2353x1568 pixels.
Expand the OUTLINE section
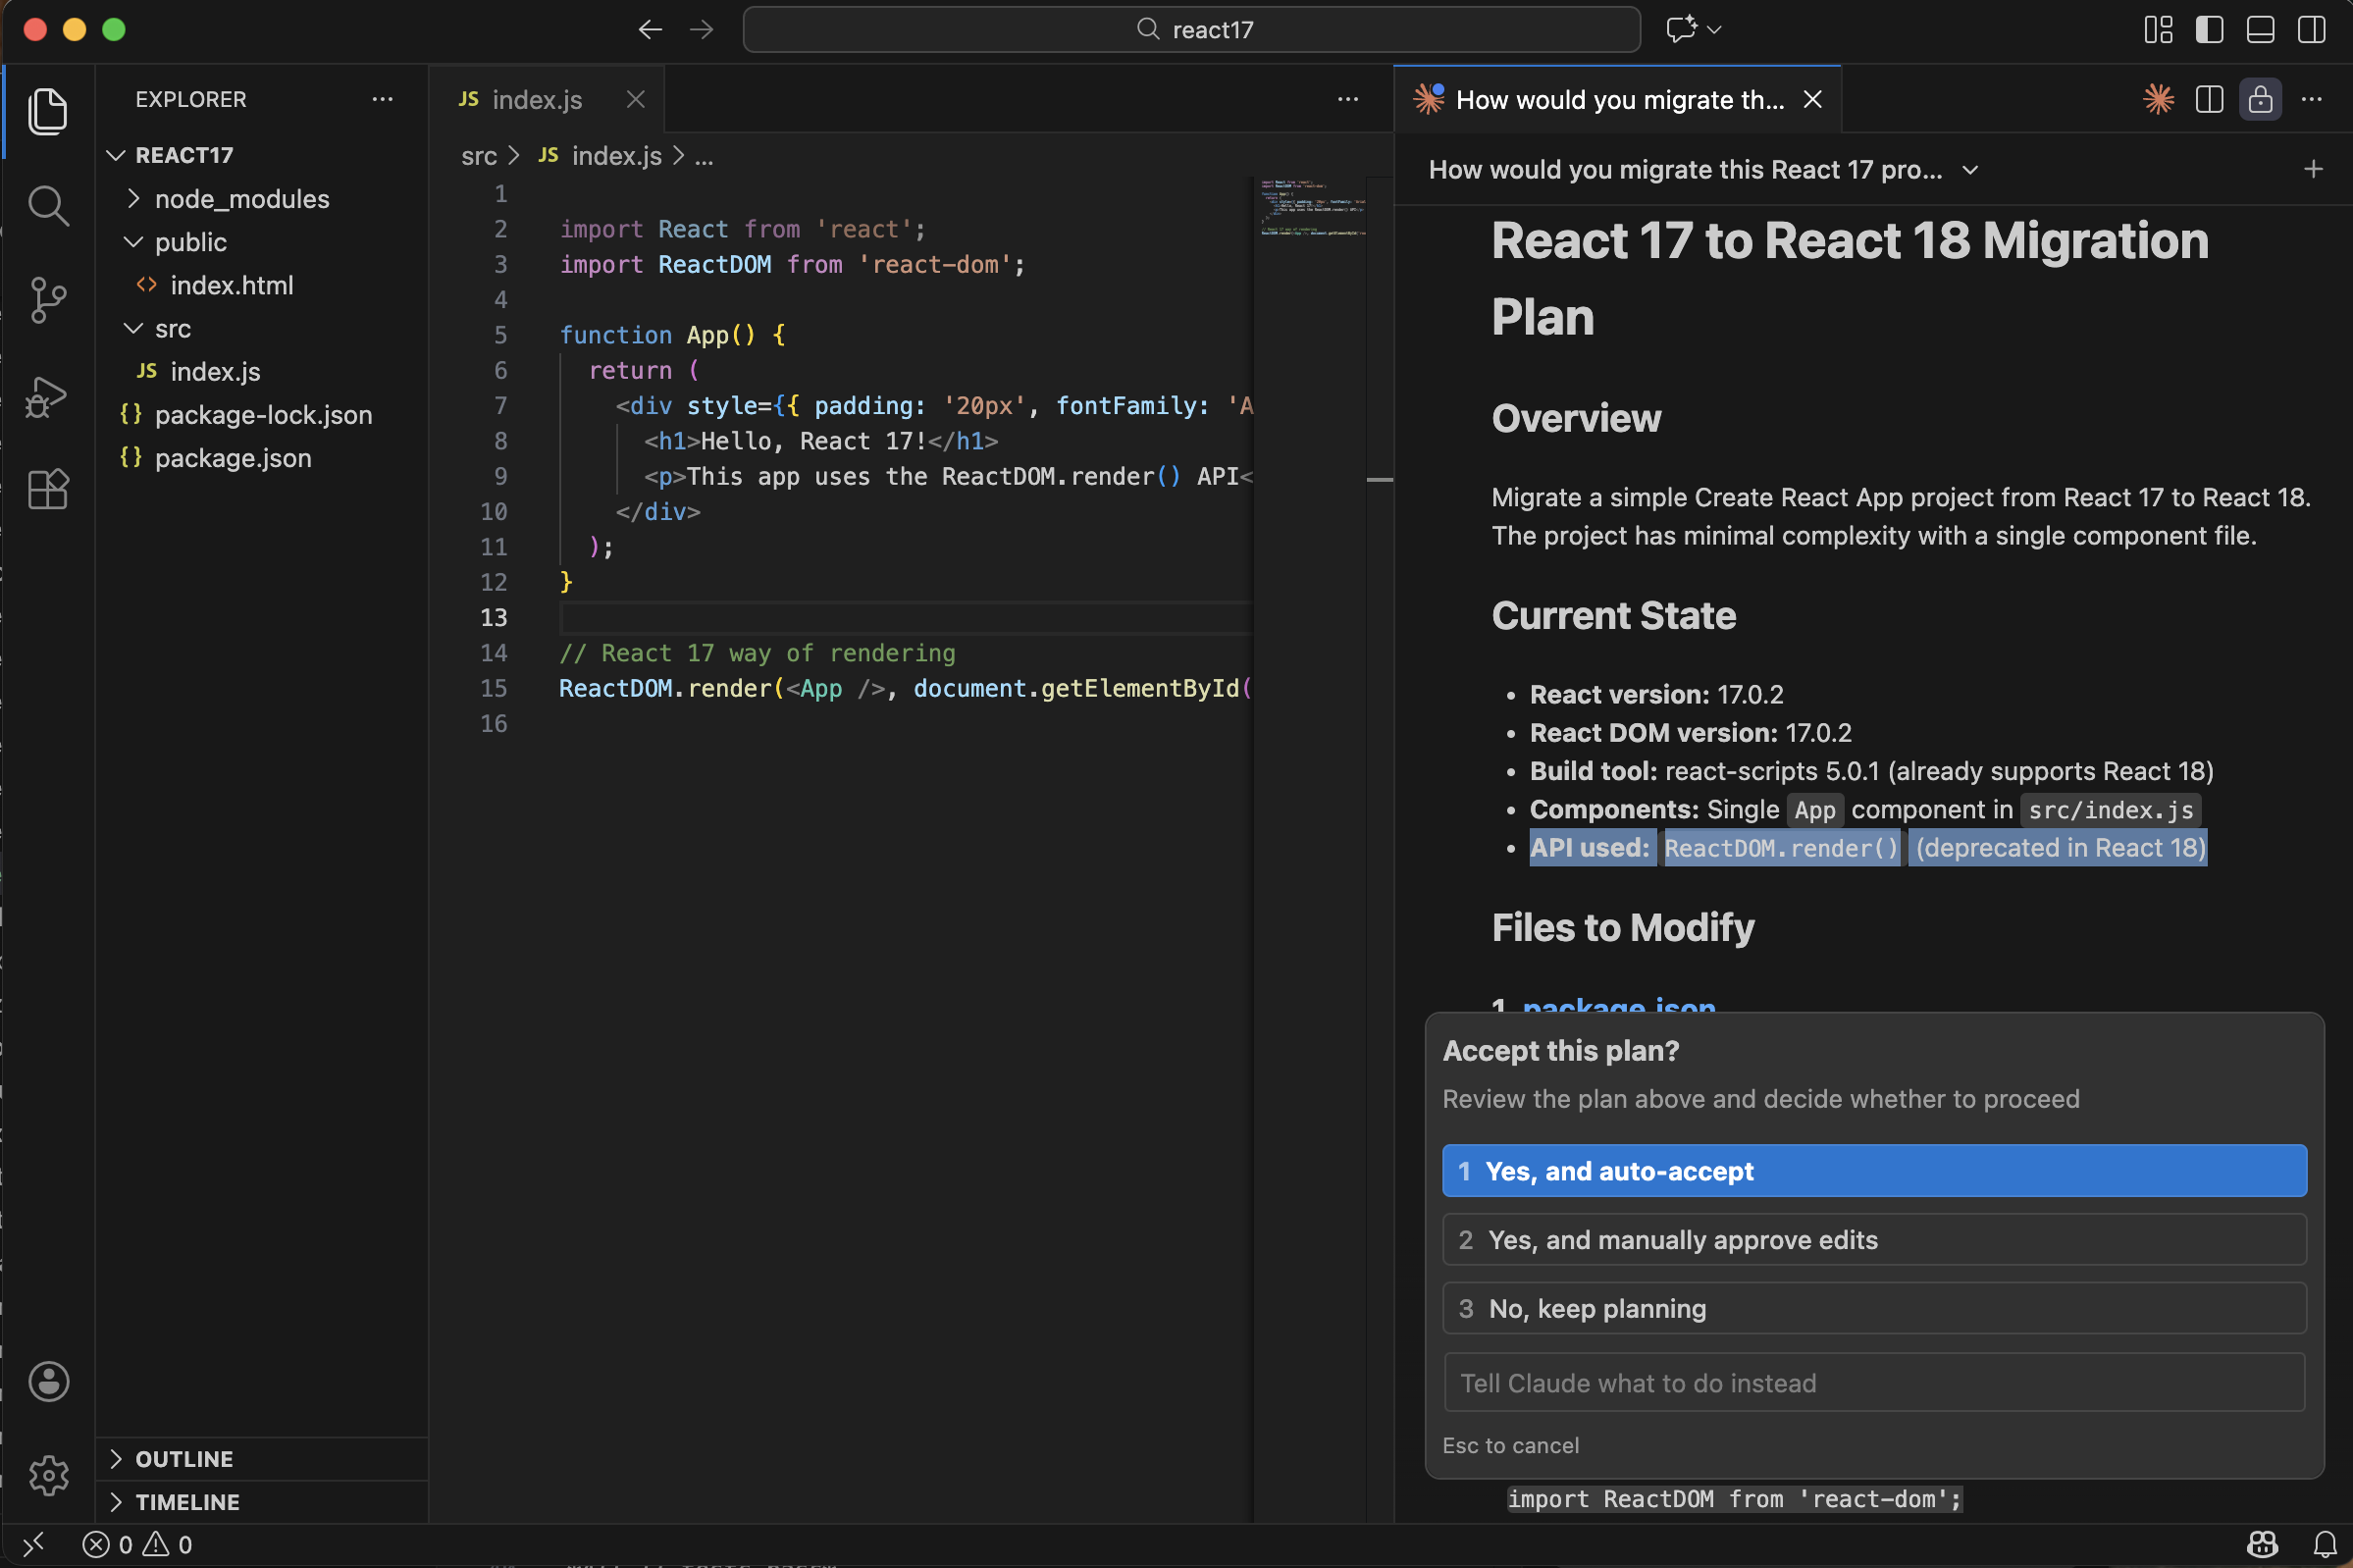click(184, 1459)
